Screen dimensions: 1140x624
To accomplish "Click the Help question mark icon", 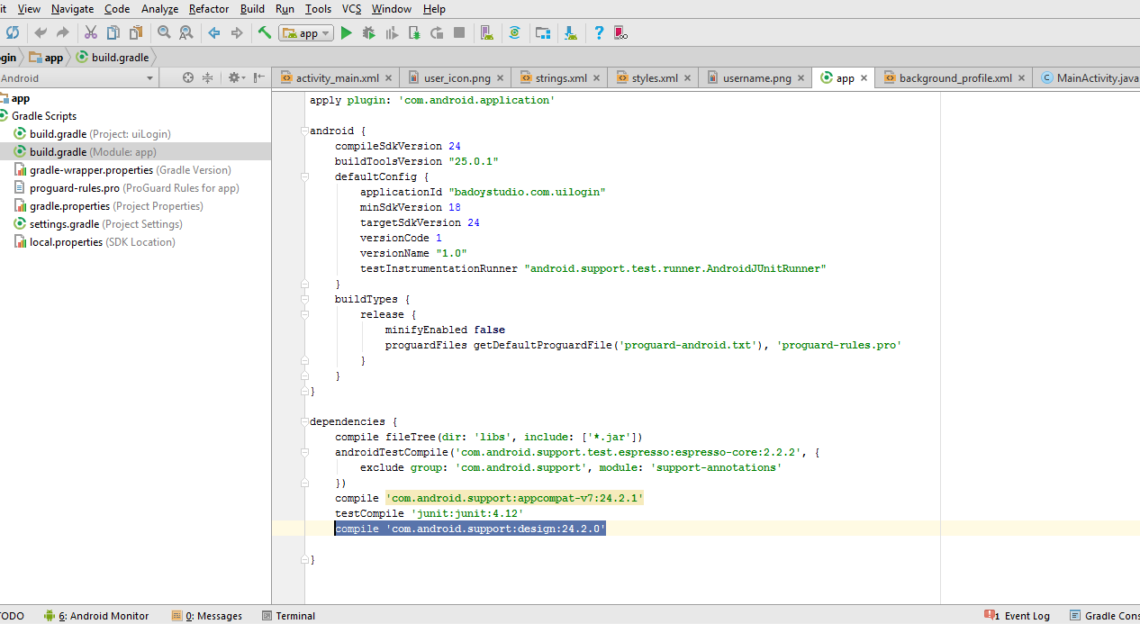I will 599,33.
